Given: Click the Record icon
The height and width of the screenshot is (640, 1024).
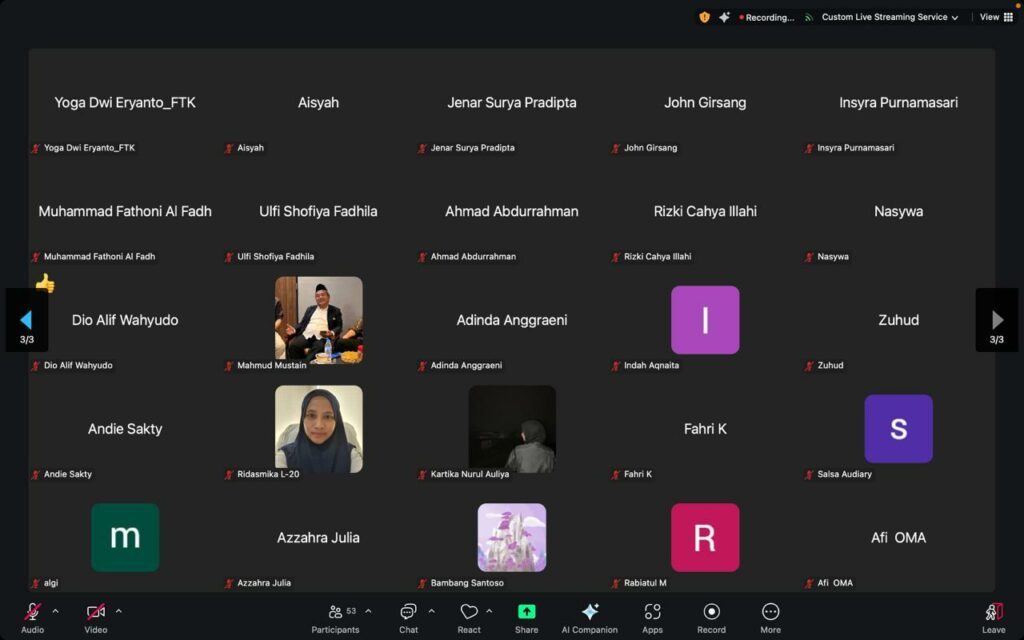Looking at the screenshot, I should click(x=711, y=612).
